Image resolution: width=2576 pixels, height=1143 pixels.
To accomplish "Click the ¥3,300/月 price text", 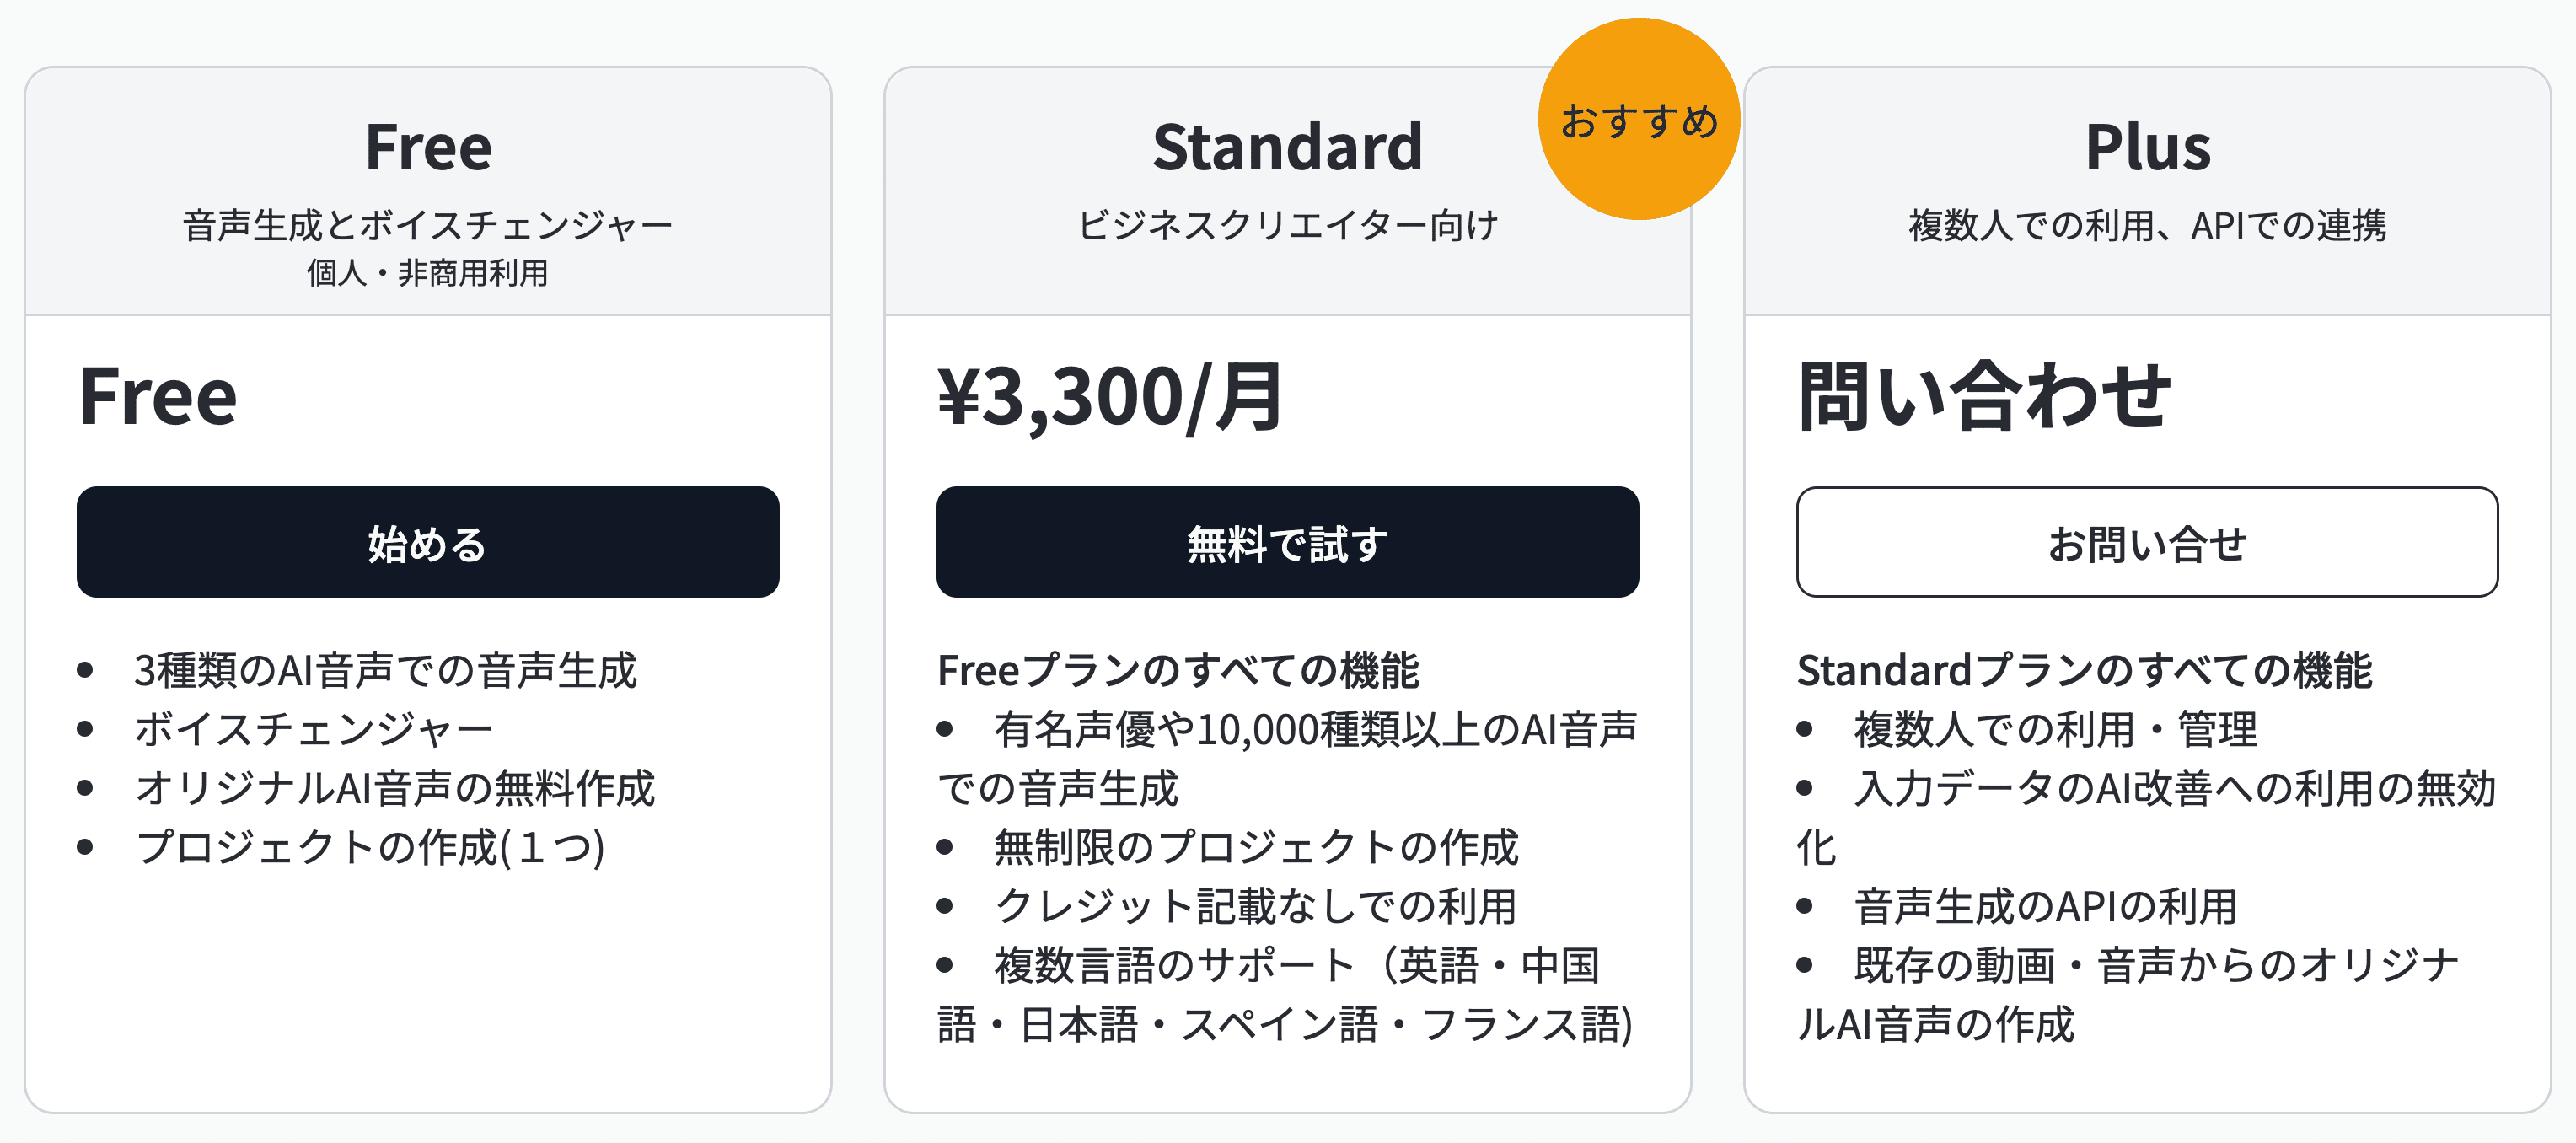I will point(1110,397).
